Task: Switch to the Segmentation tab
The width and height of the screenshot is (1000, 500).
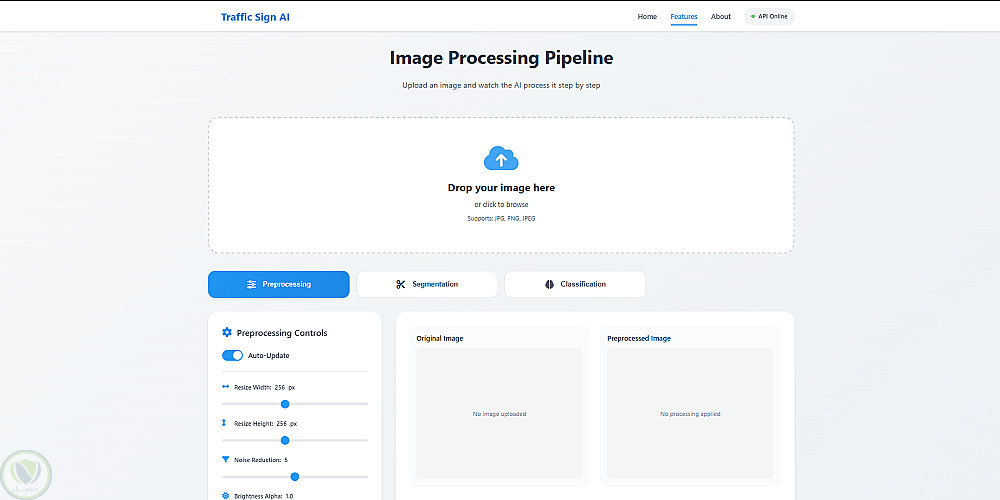Action: click(x=427, y=284)
